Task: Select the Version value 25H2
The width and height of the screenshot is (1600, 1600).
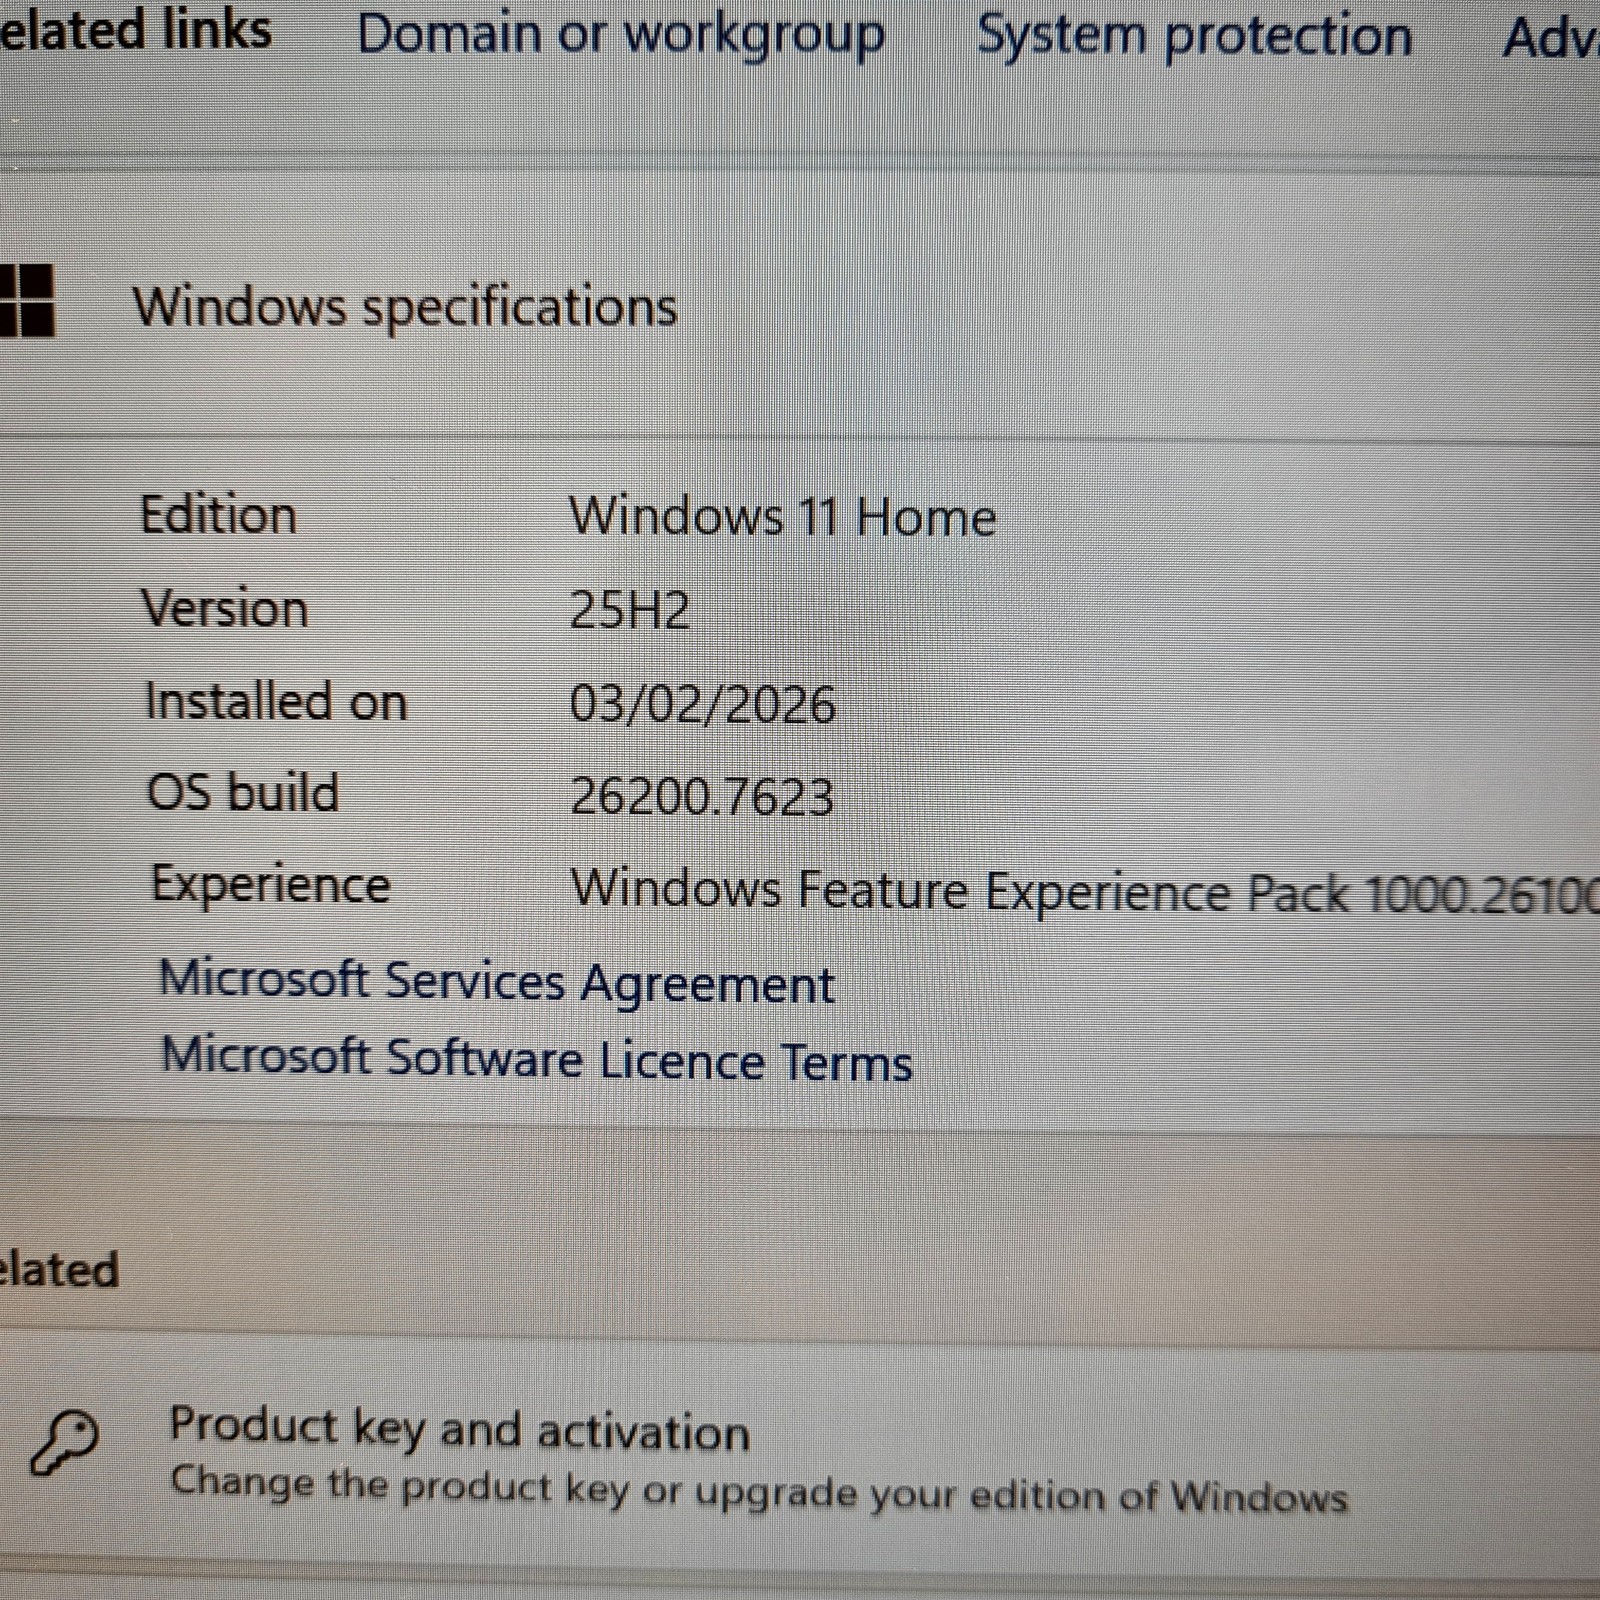Action: tap(630, 609)
